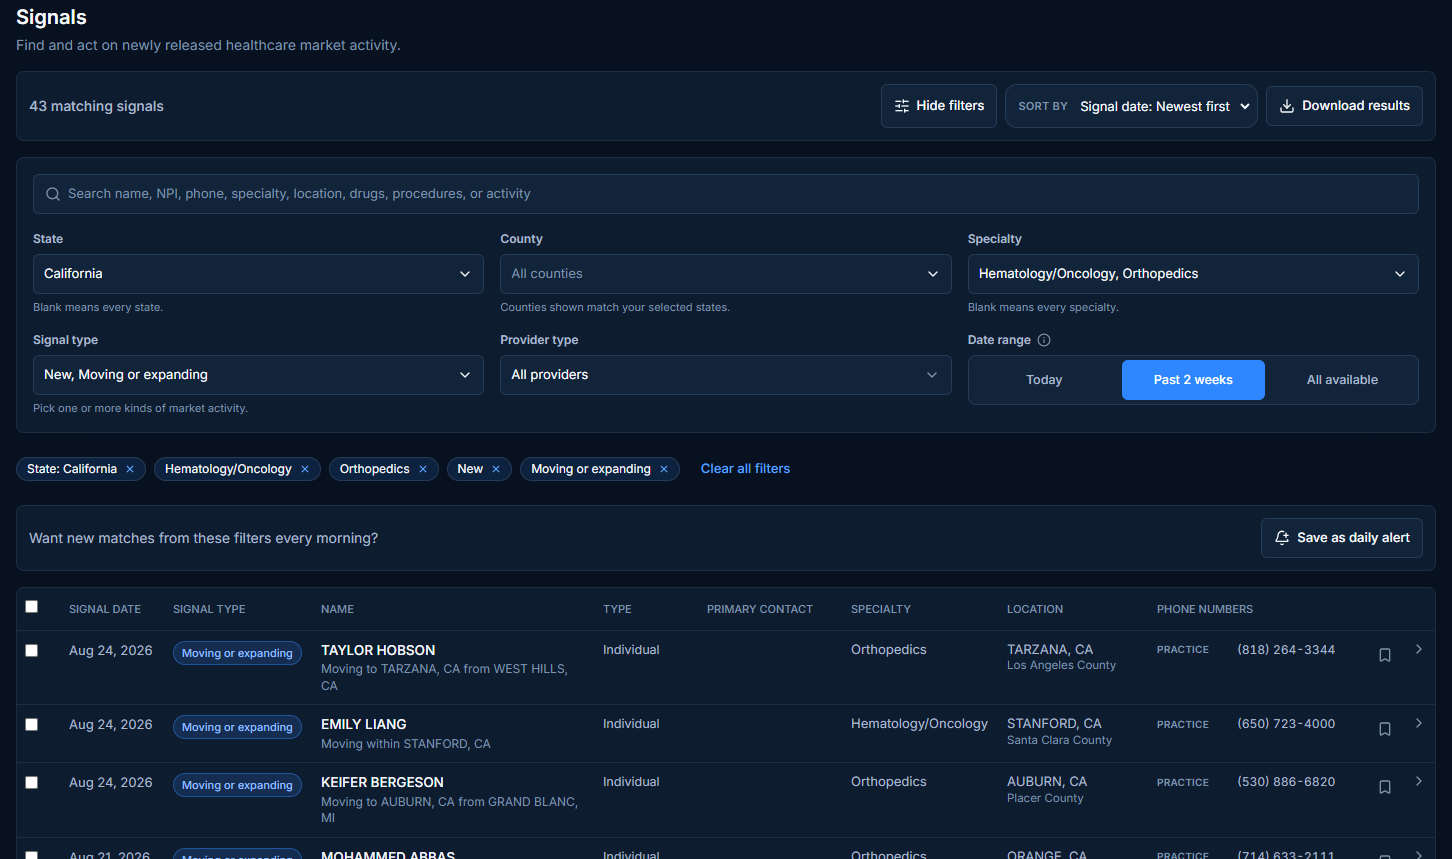Remove the Orthopedics filter chip
This screenshot has width=1452, height=859.
[x=423, y=469]
